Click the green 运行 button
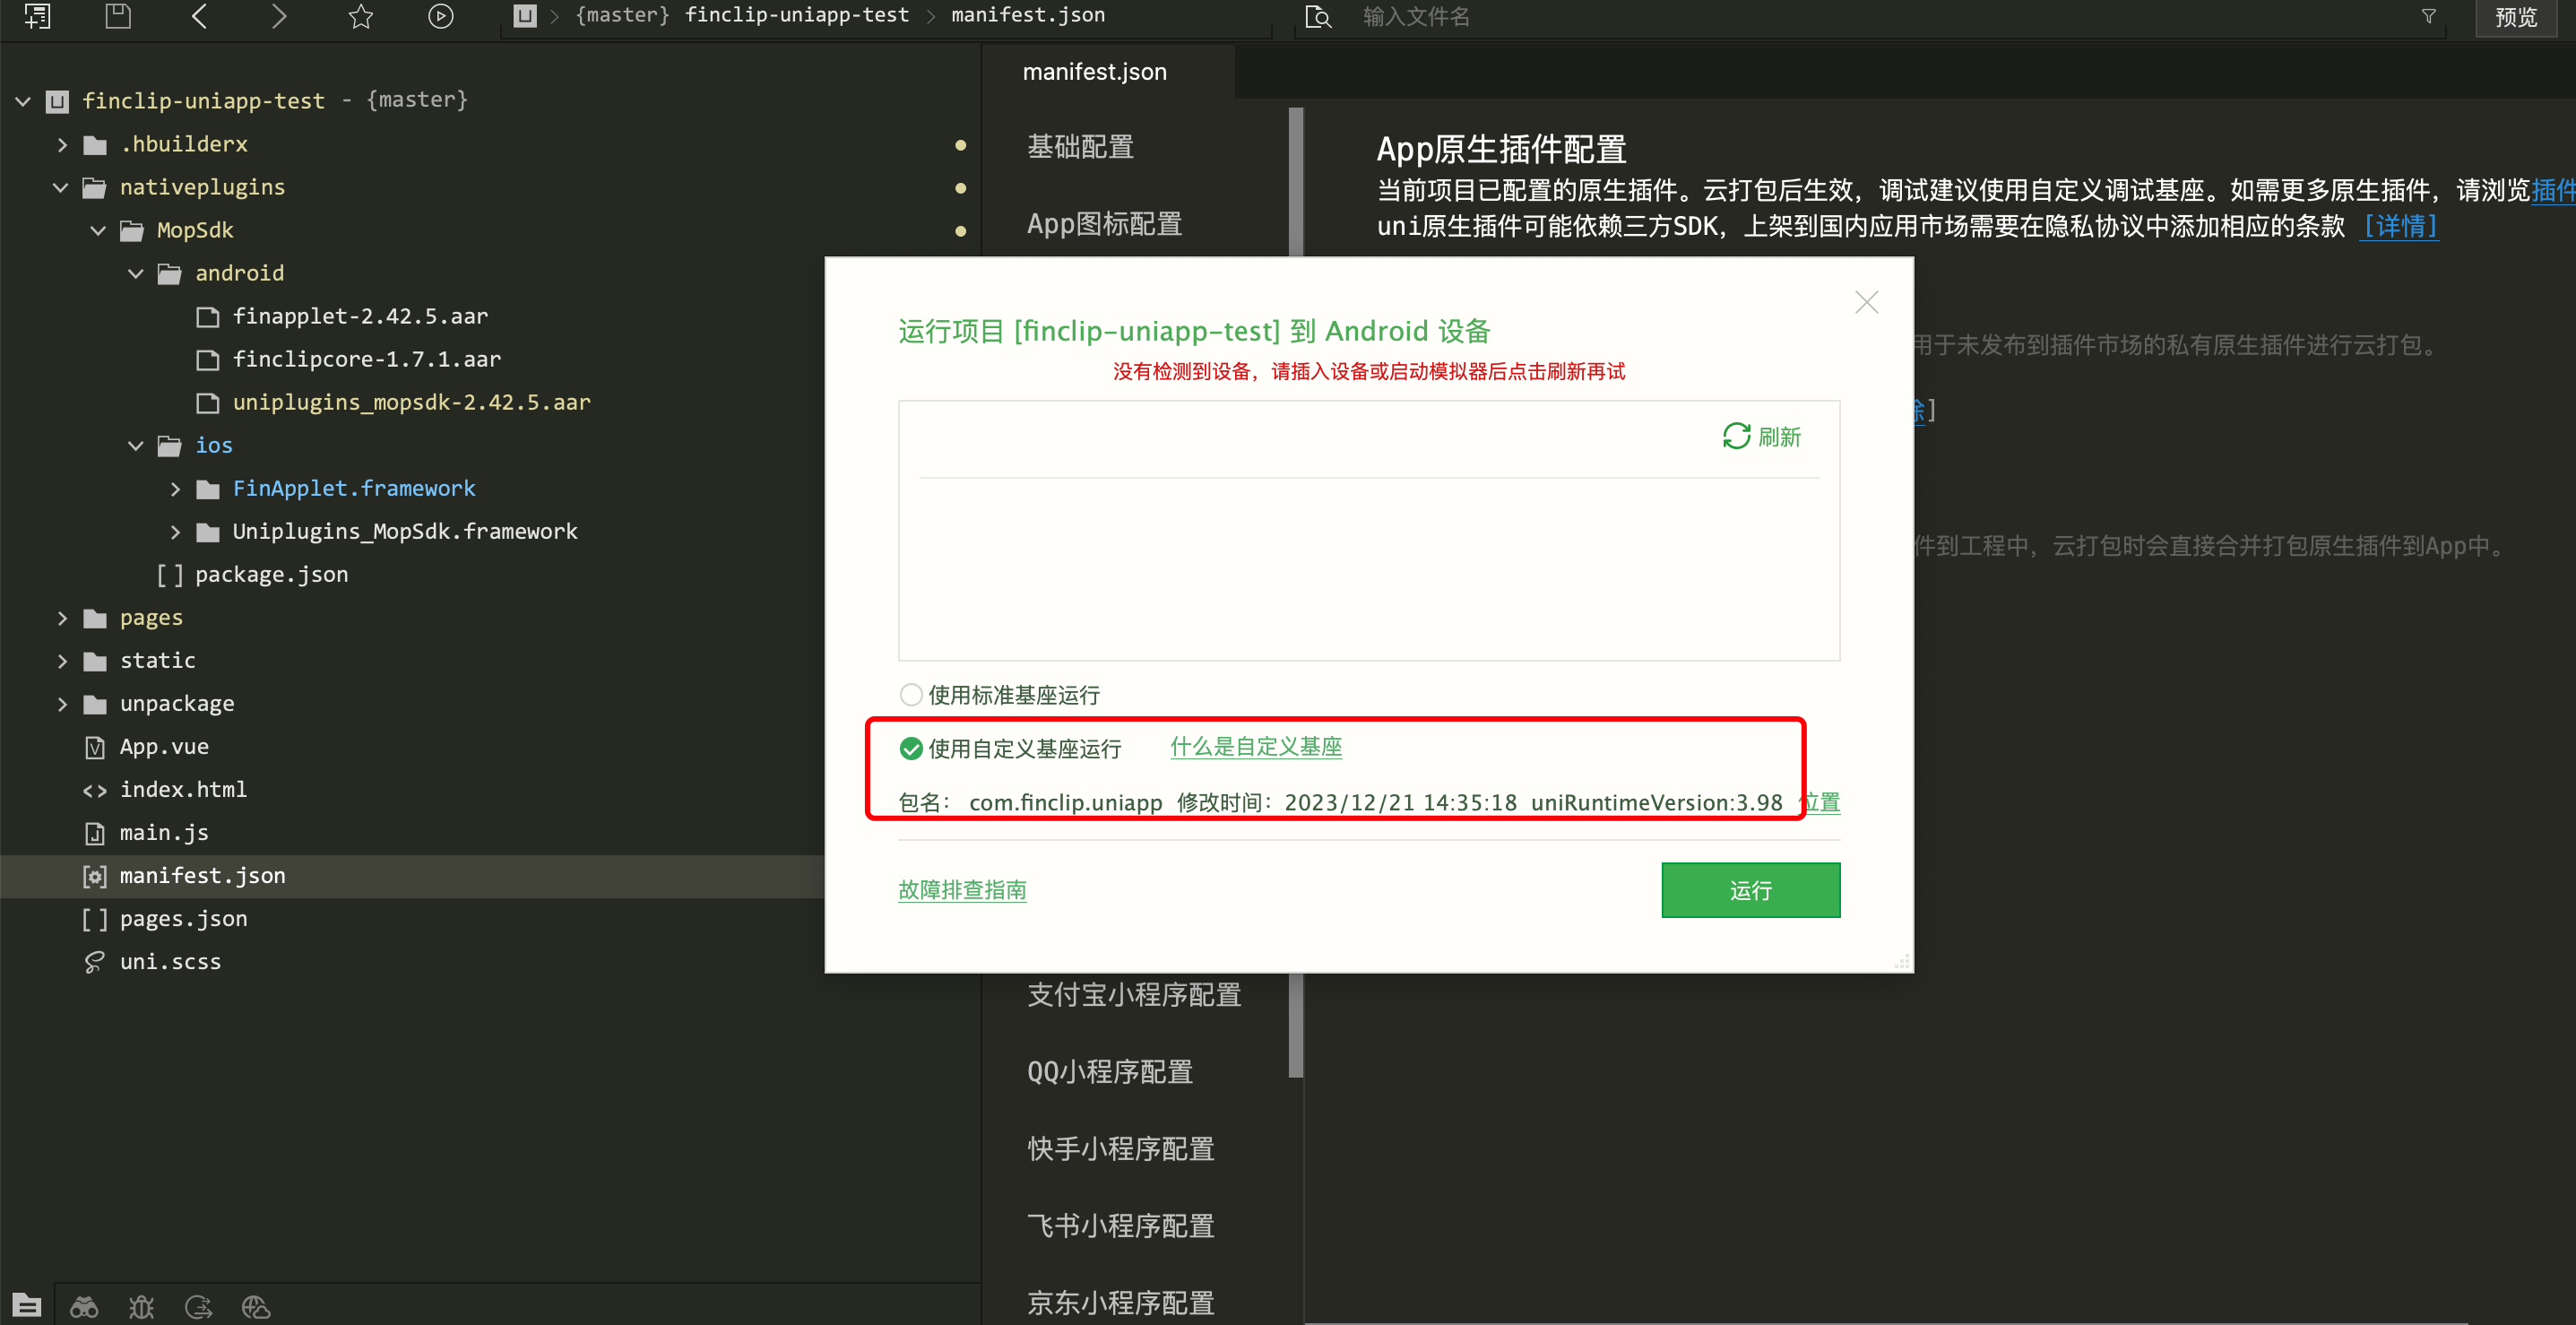The image size is (2576, 1325). click(x=1750, y=889)
